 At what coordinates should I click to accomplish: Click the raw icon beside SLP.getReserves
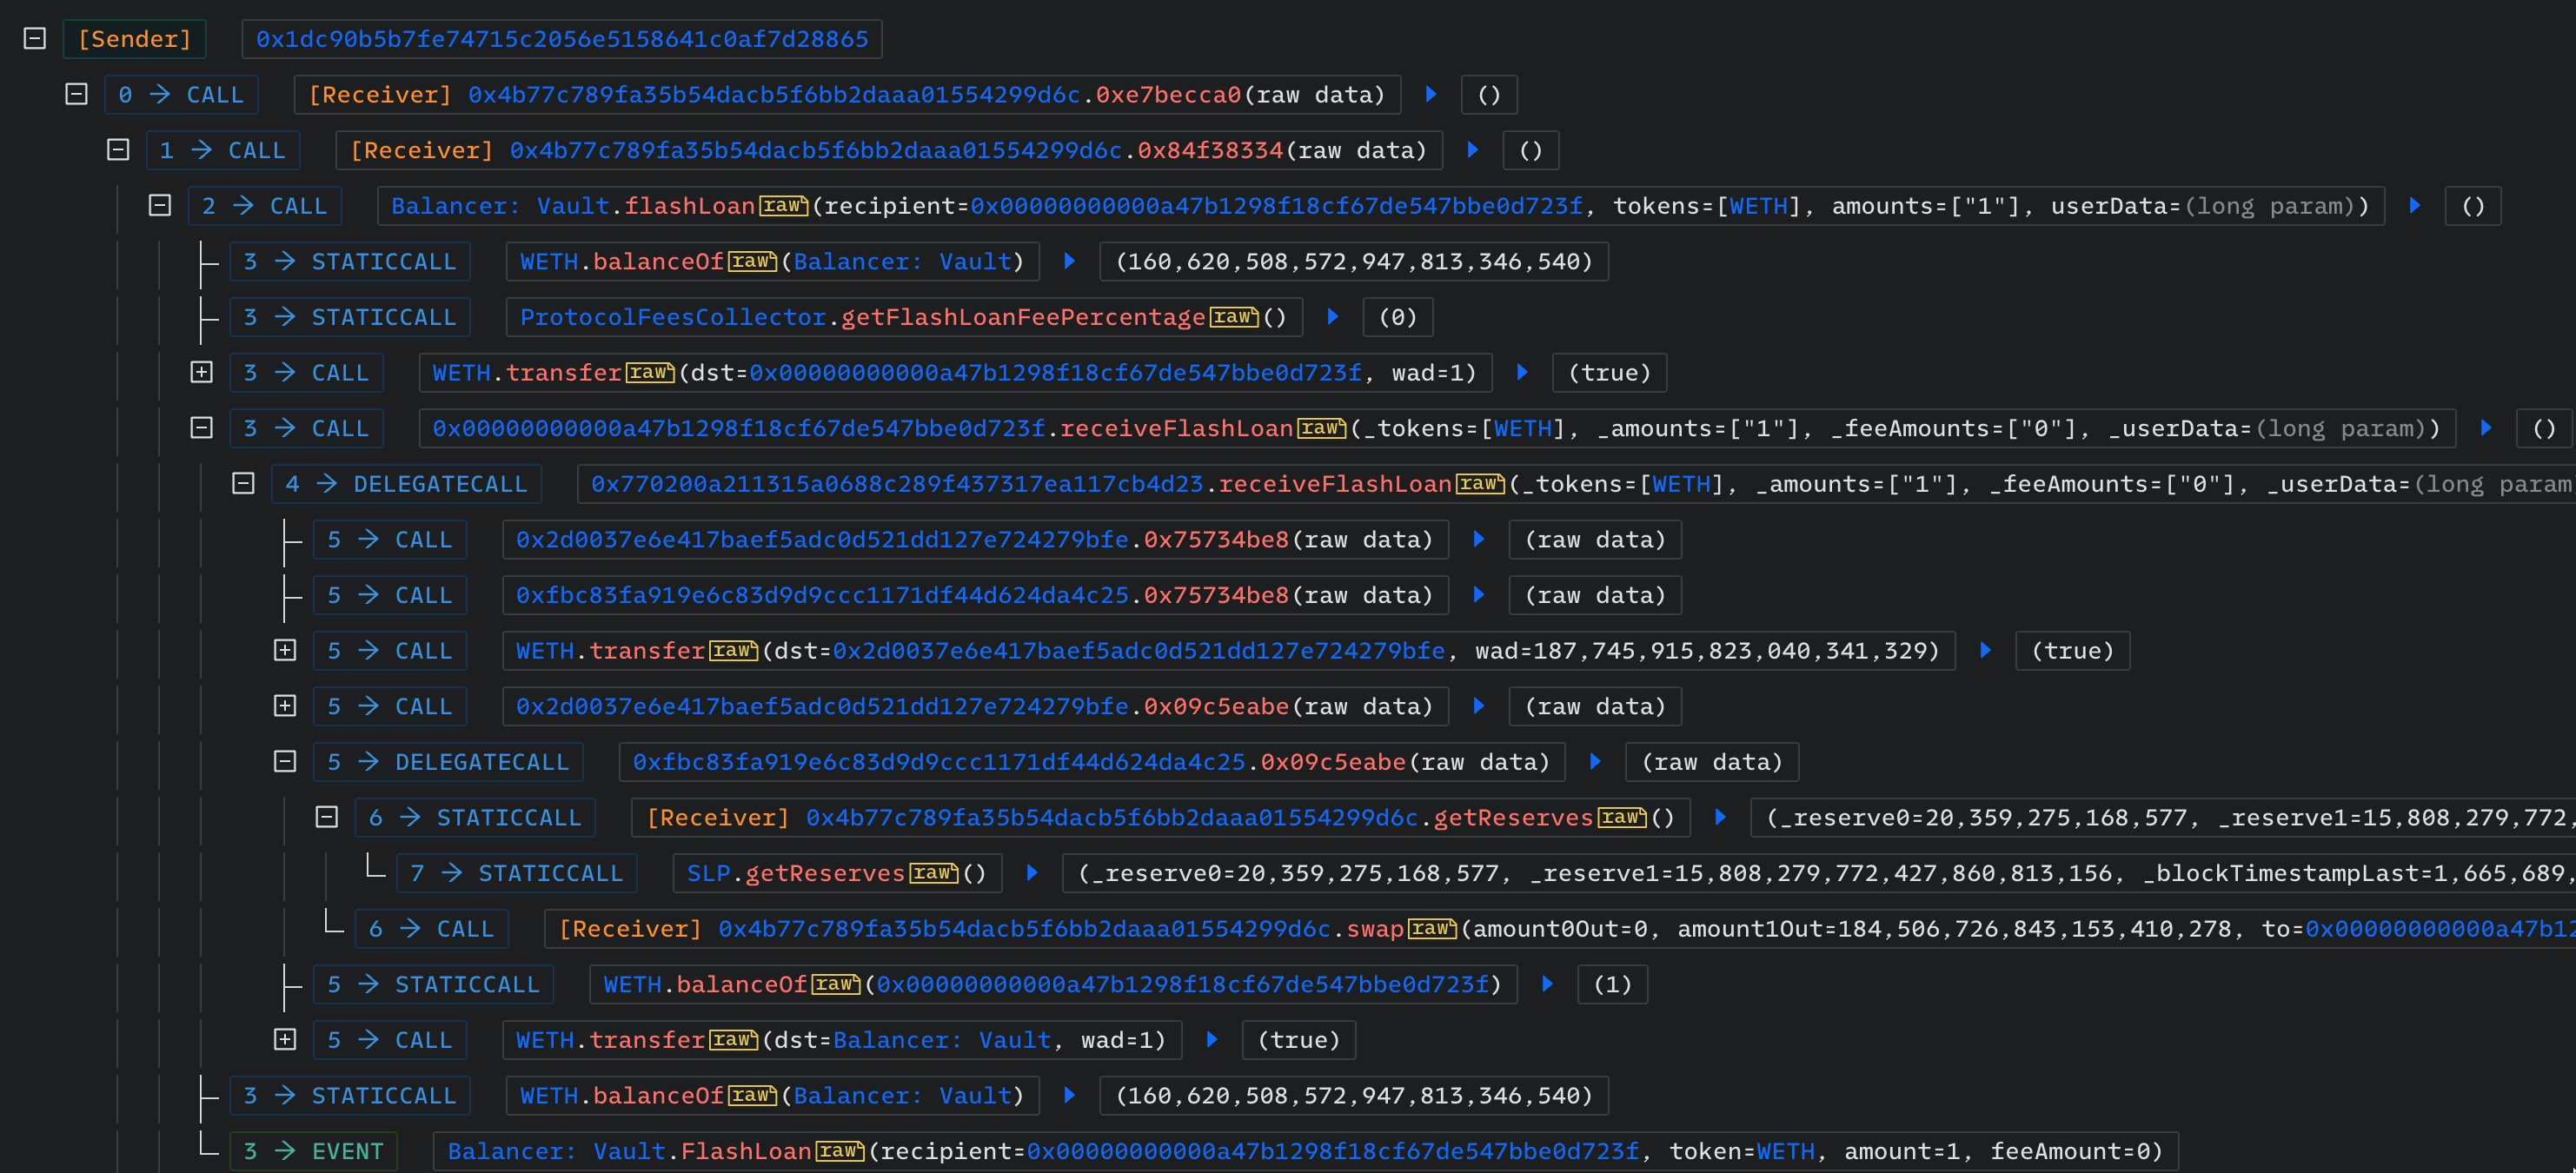coord(934,873)
